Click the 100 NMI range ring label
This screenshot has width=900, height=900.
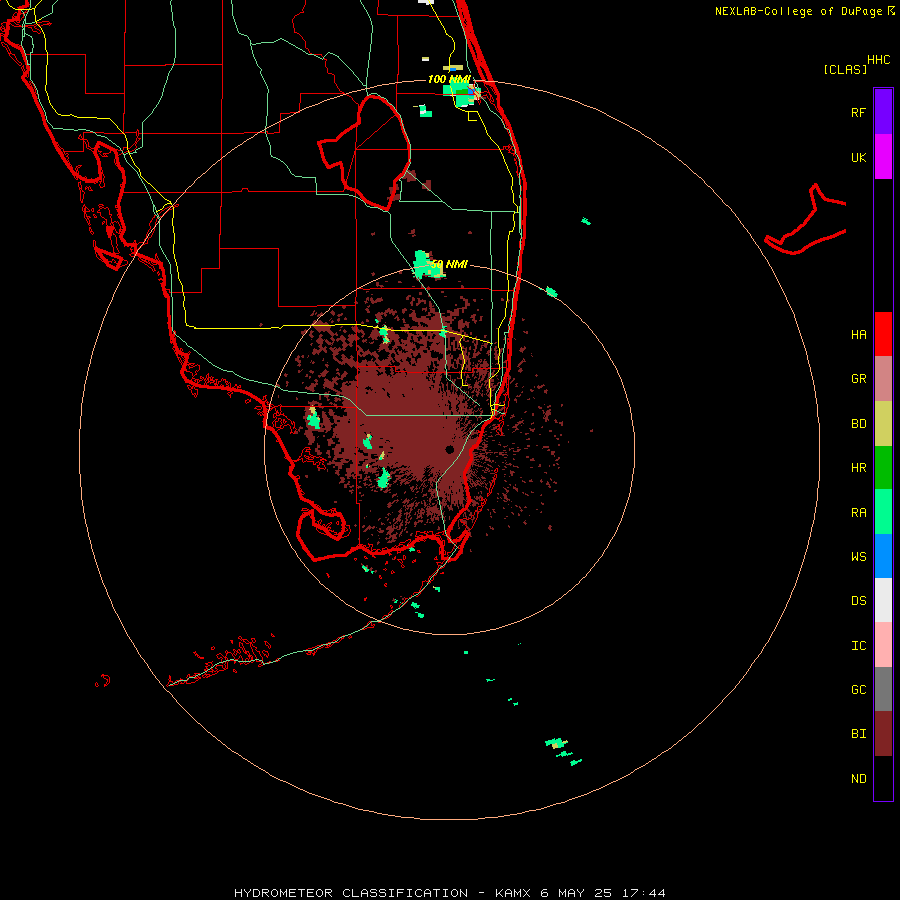449,79
